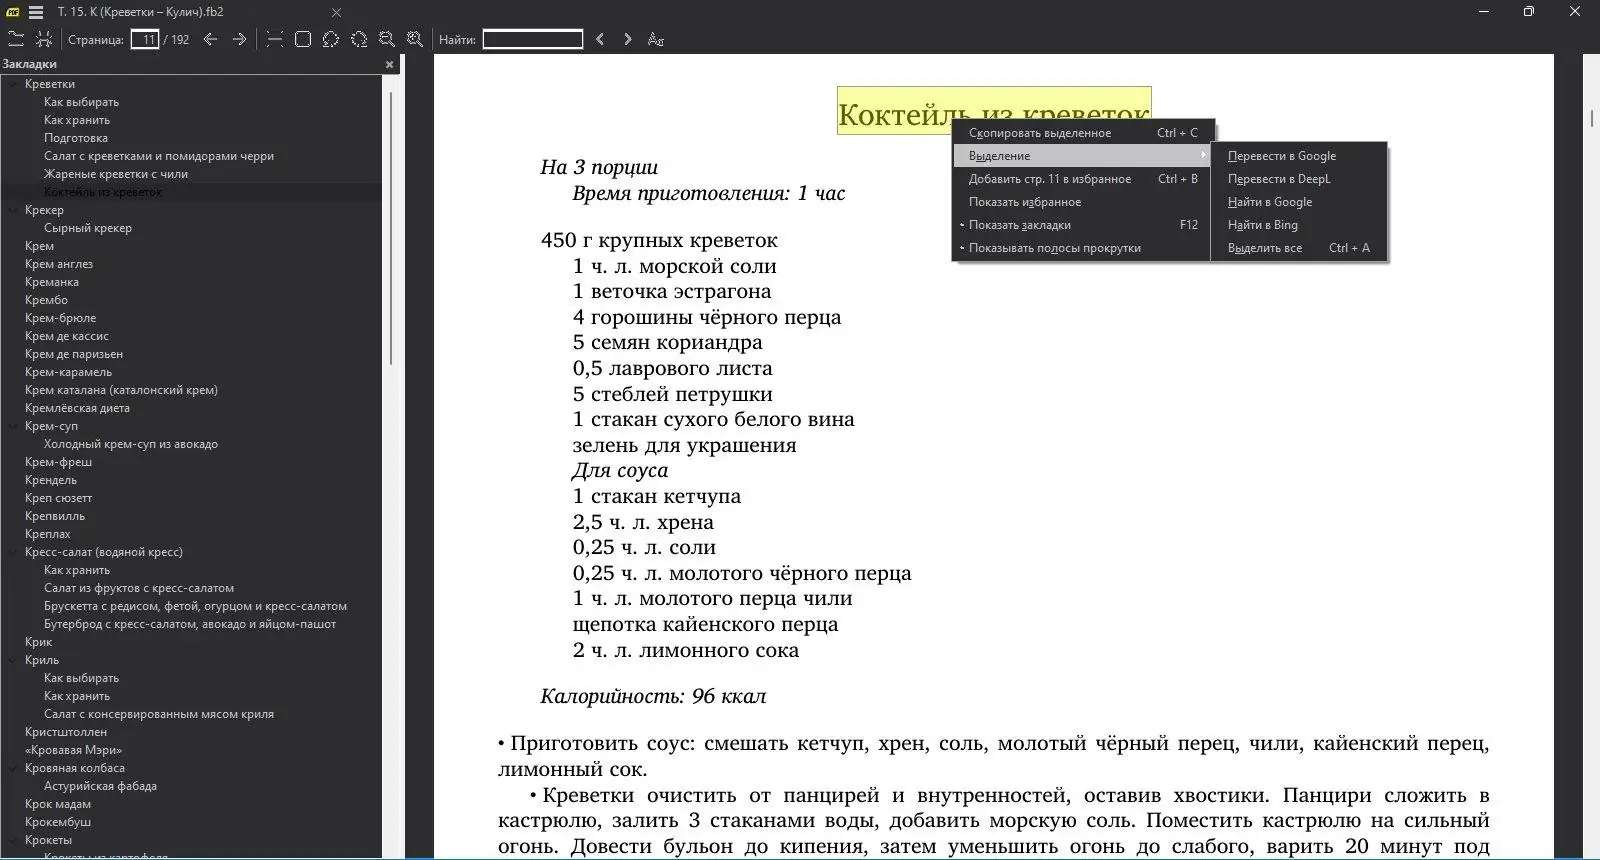This screenshot has height=860, width=1600.
Task: Go to the next page with the right arrow
Action: 239,39
